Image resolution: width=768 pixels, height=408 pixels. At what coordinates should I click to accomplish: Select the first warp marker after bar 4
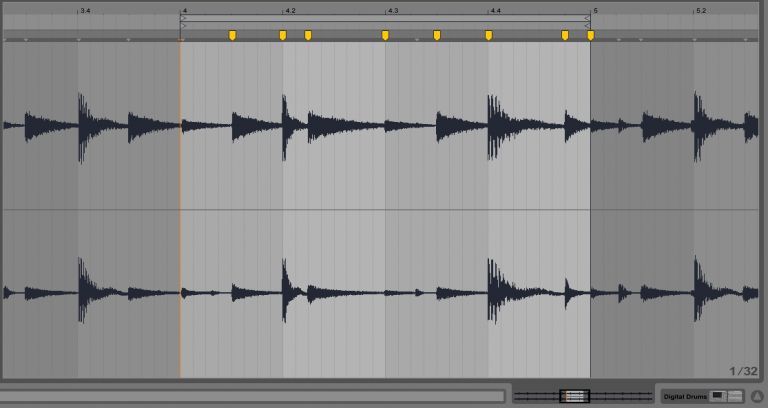click(232, 35)
